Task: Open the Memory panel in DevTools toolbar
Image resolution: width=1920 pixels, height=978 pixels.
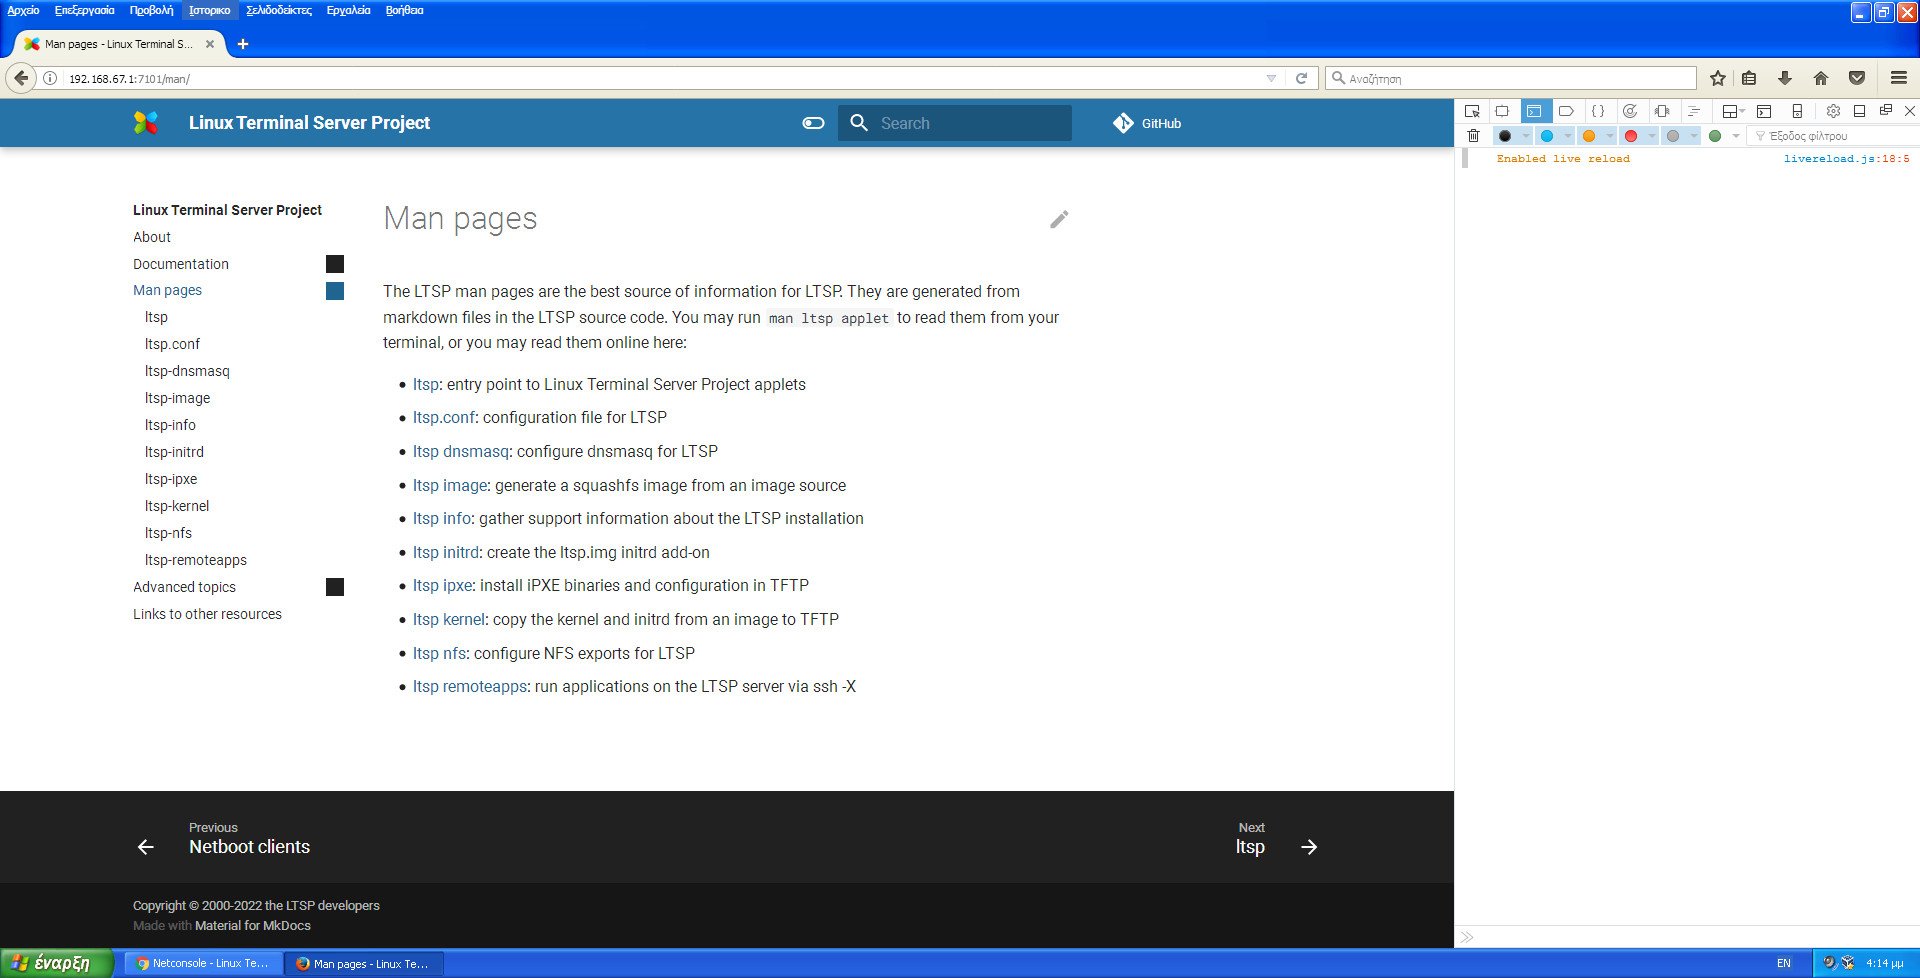Action: pos(1663,111)
